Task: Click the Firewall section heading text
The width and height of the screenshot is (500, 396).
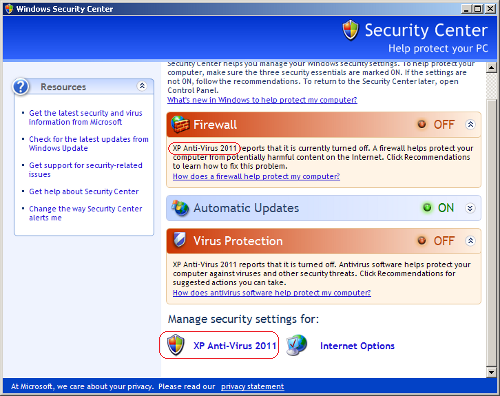Action: [x=215, y=125]
